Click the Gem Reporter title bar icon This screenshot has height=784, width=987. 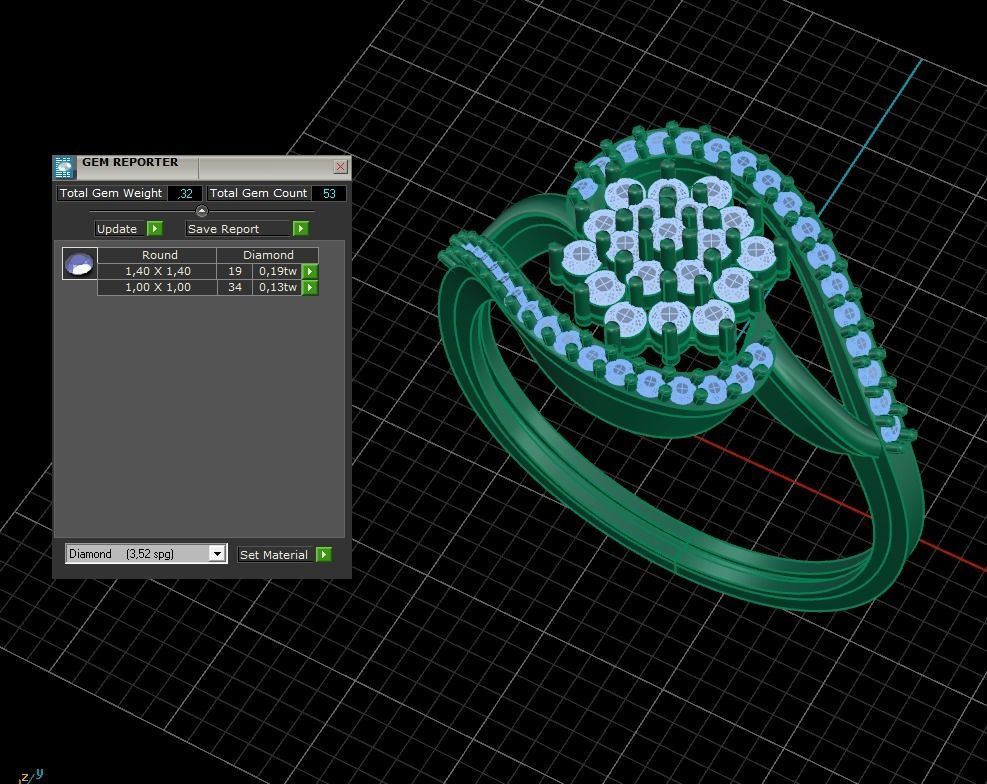pos(64,167)
